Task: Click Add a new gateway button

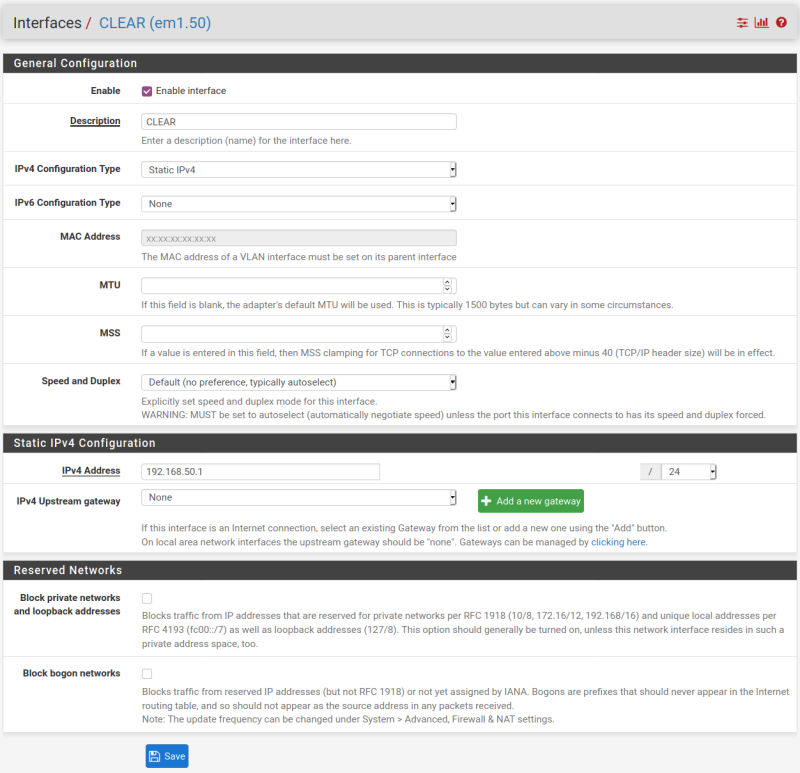Action: click(531, 501)
